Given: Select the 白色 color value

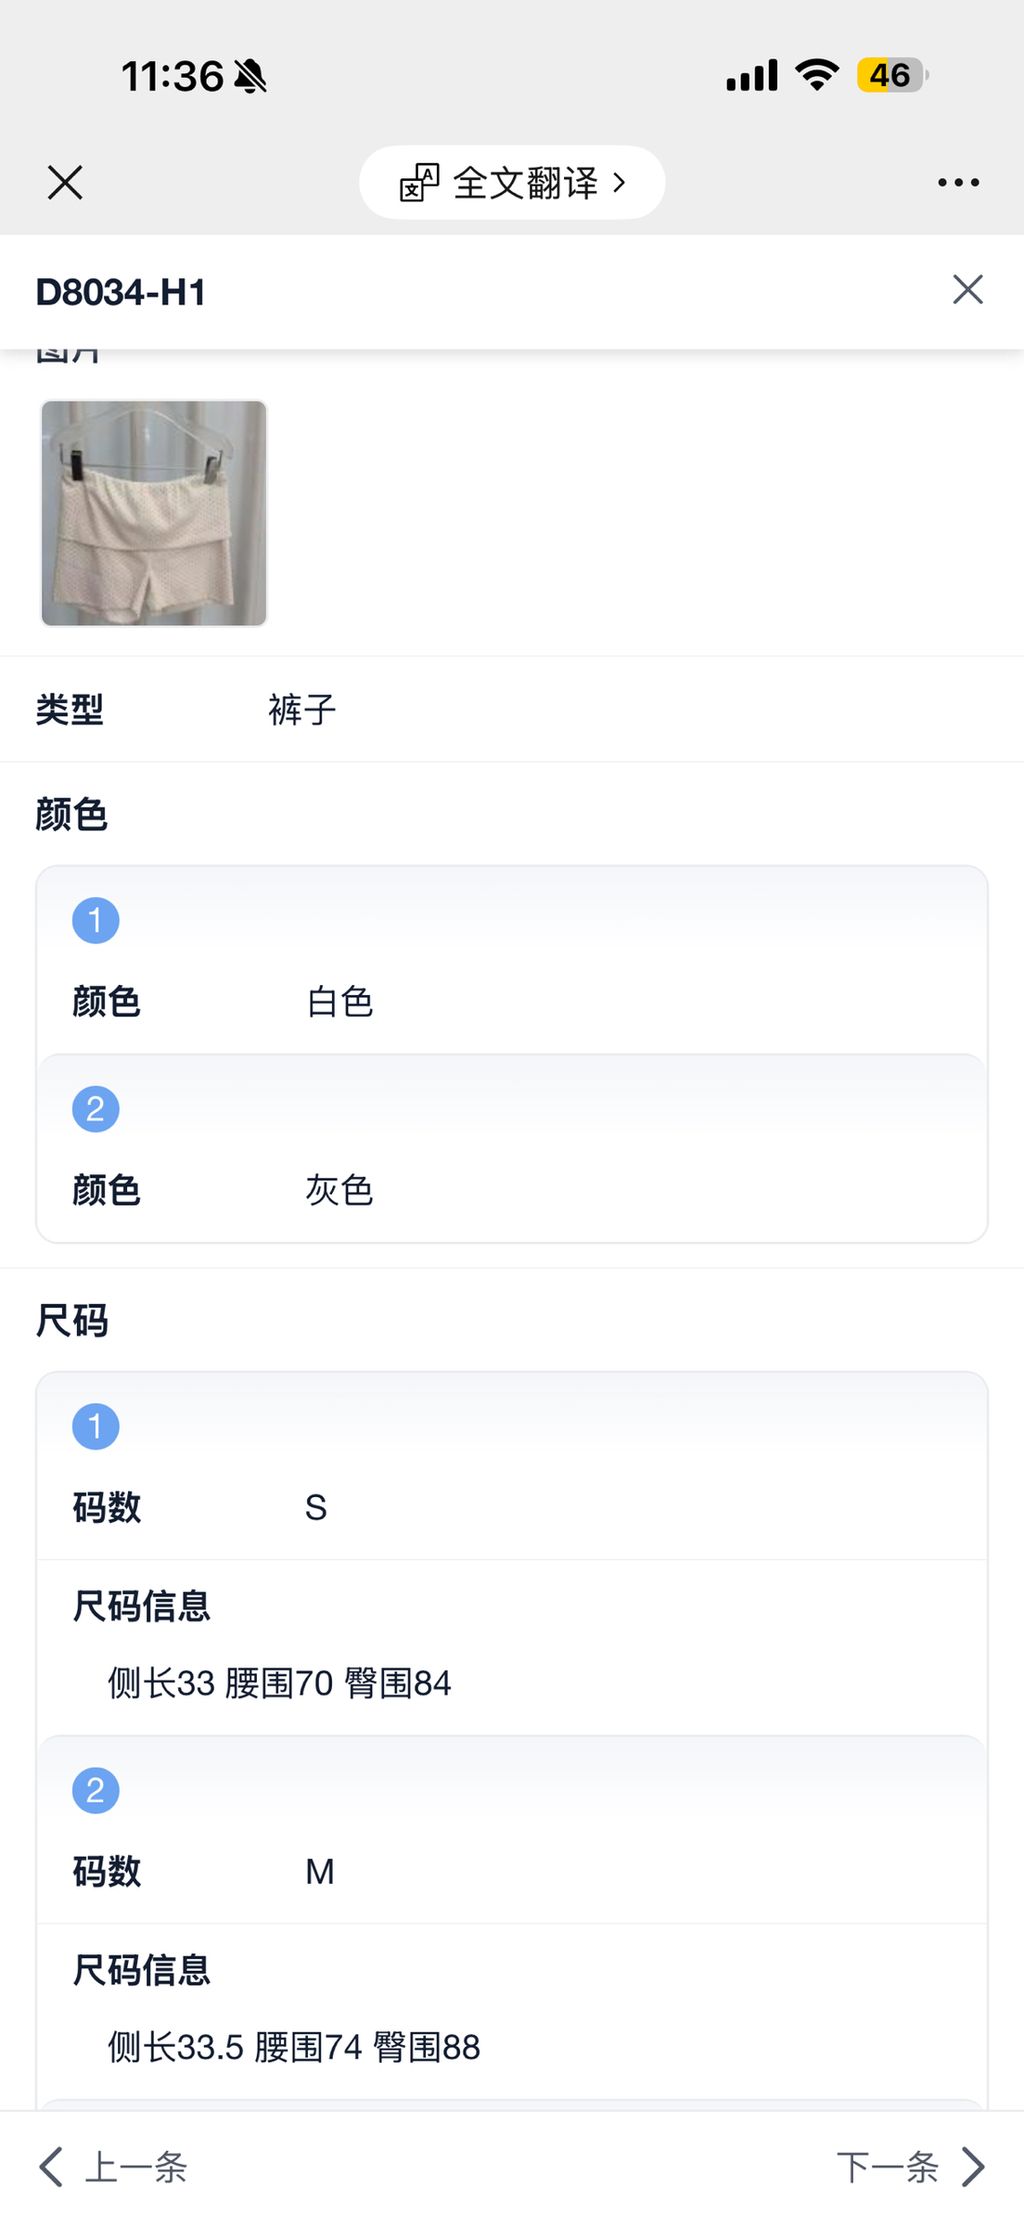Looking at the screenshot, I should pos(340,1002).
